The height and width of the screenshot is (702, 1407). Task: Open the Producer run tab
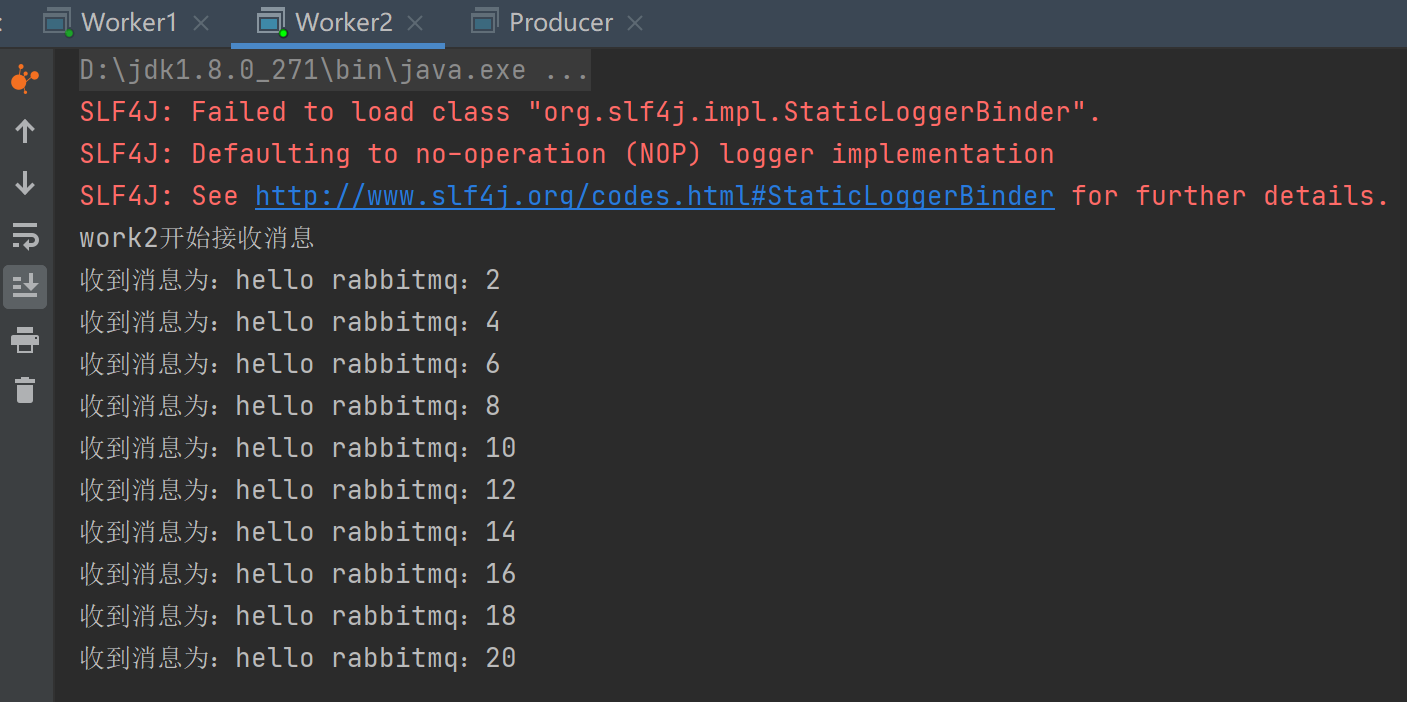pos(561,22)
